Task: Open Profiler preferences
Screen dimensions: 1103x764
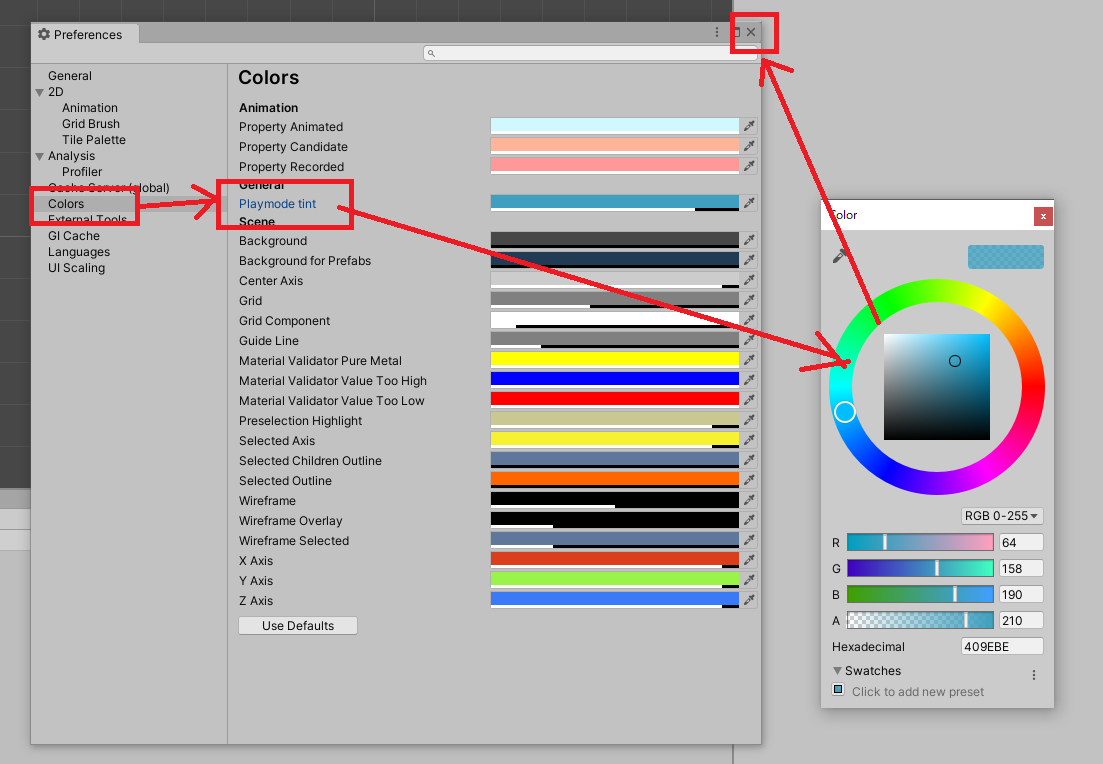Action: (x=82, y=172)
